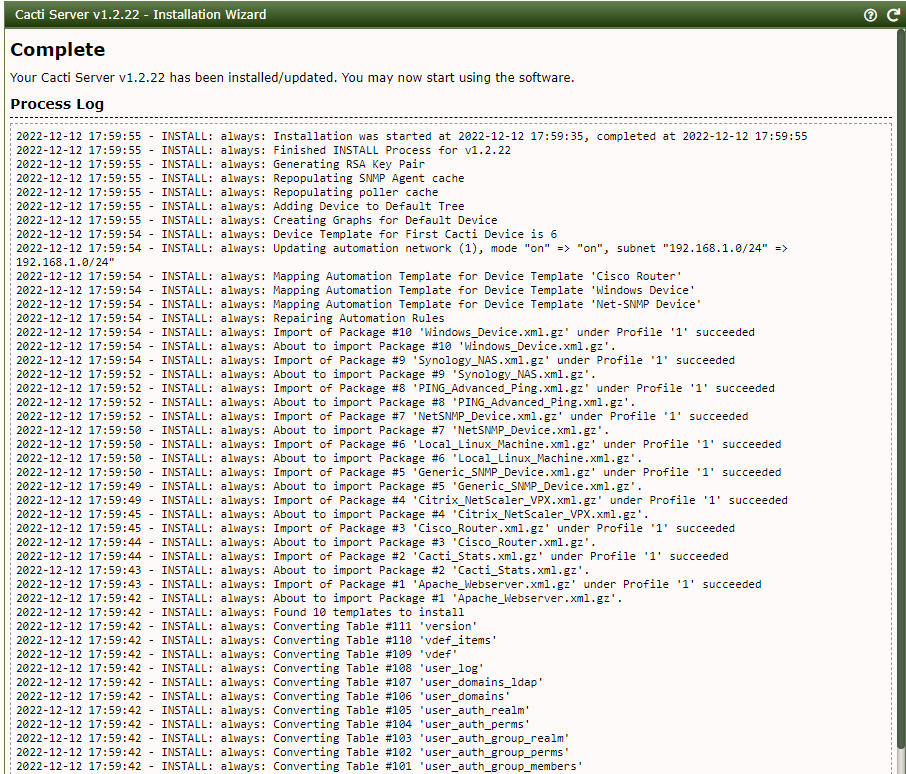Click the 'Process Log' heading
Screen dimensions: 906x774
coord(57,104)
